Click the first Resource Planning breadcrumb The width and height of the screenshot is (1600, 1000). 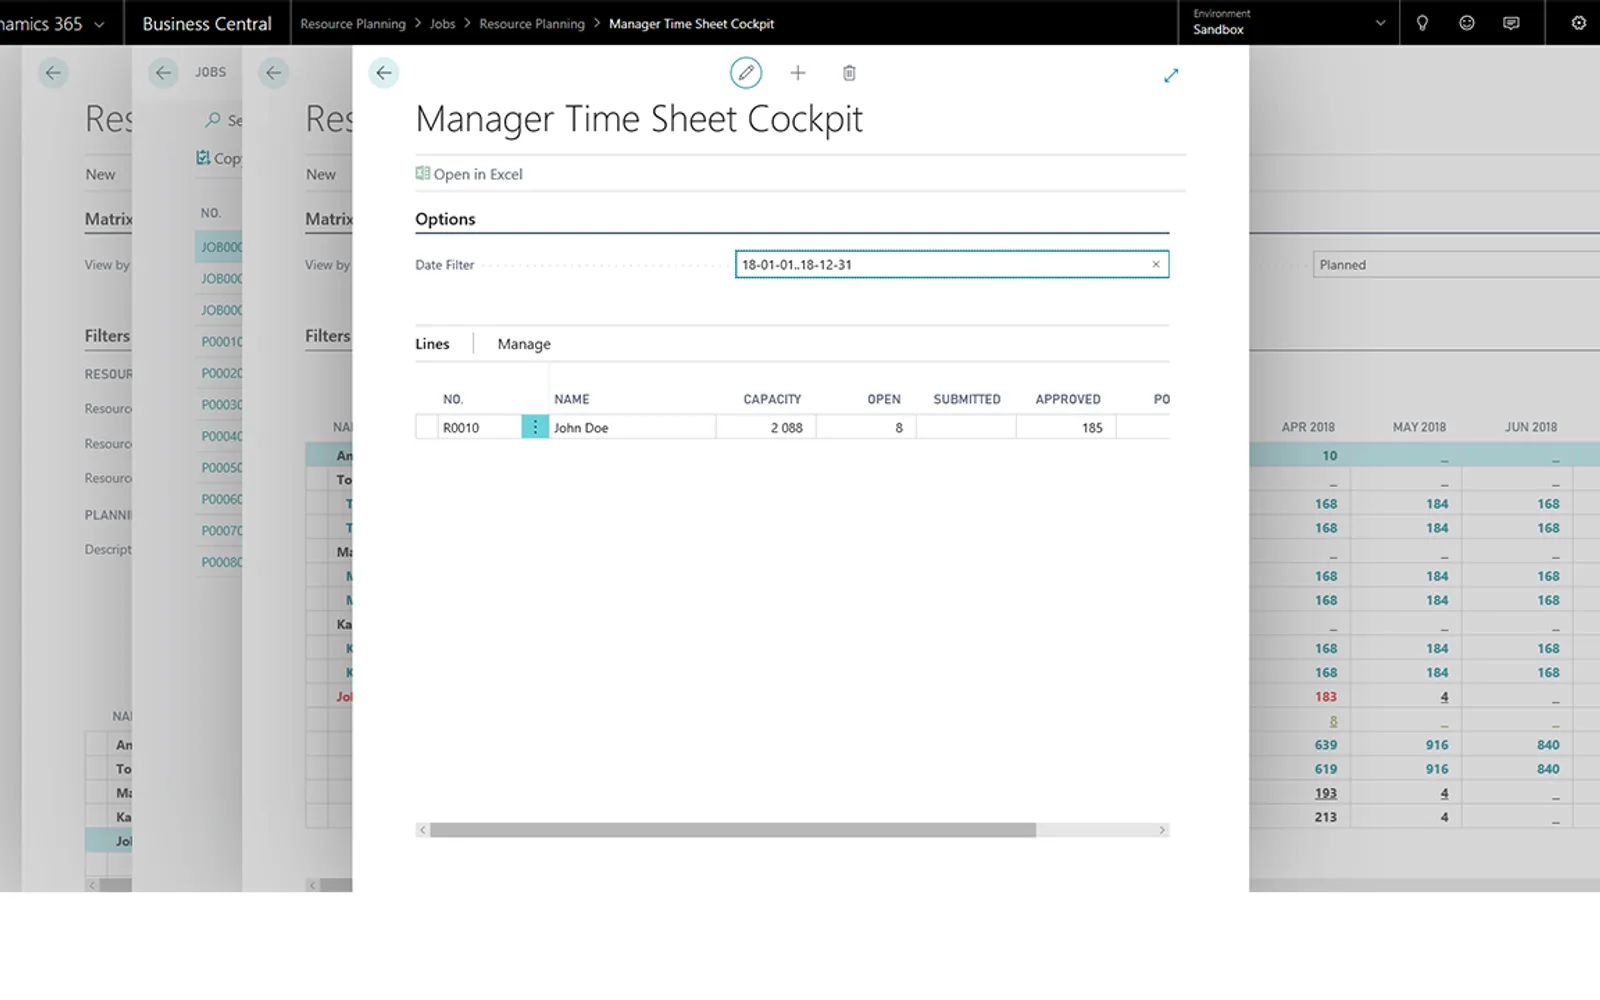tap(353, 24)
